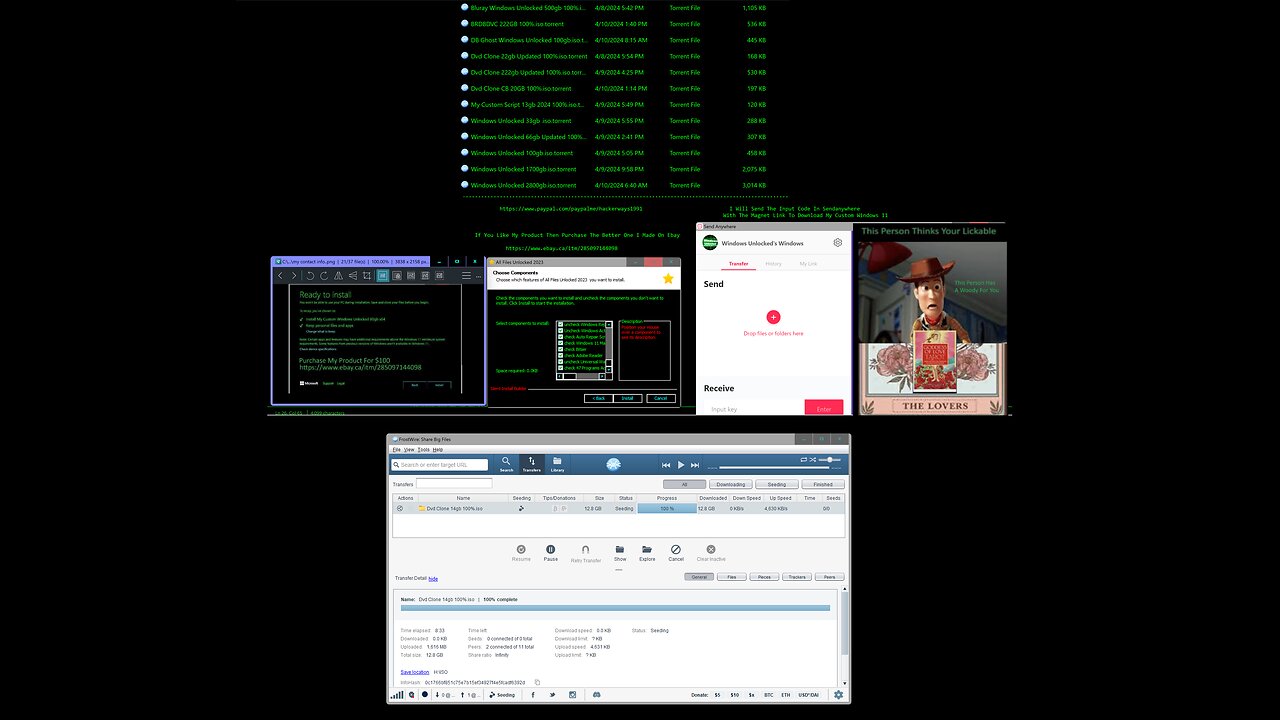Open the View menu in FrostWire
Viewport: 1280px width, 720px height.
pos(409,449)
